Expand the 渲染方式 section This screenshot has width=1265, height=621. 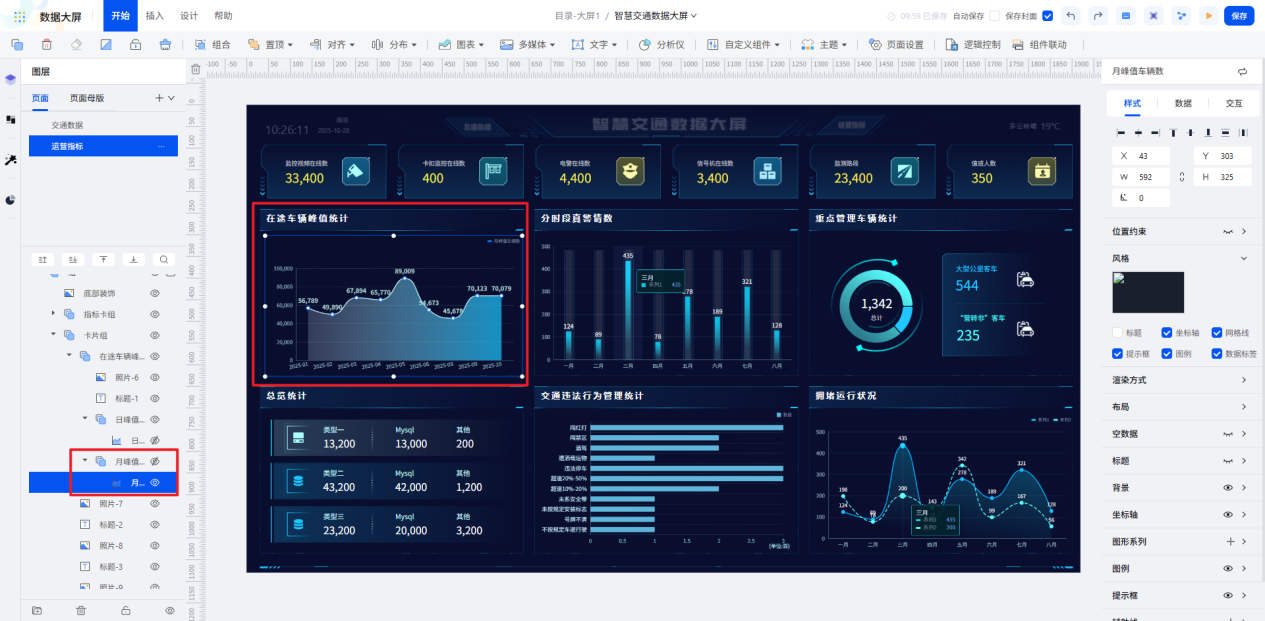[x=1244, y=380]
